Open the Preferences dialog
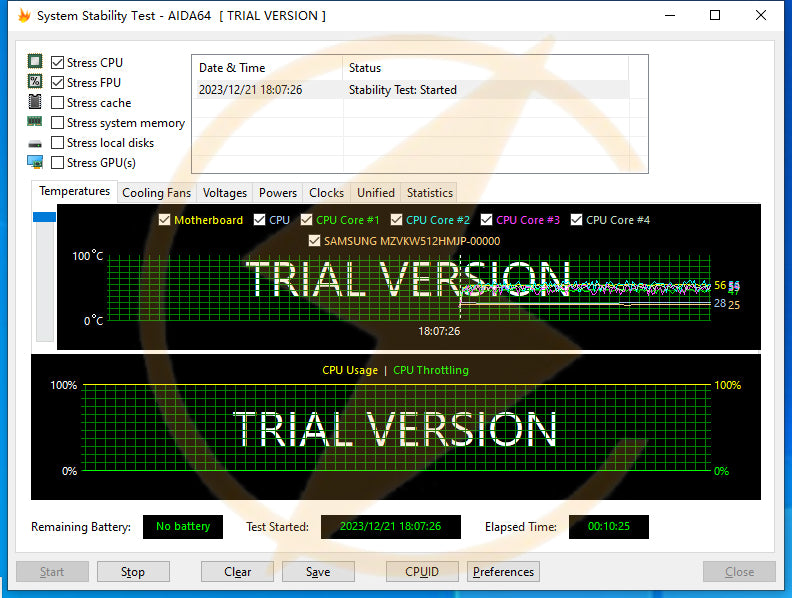This screenshot has height=598, width=792. 503,572
